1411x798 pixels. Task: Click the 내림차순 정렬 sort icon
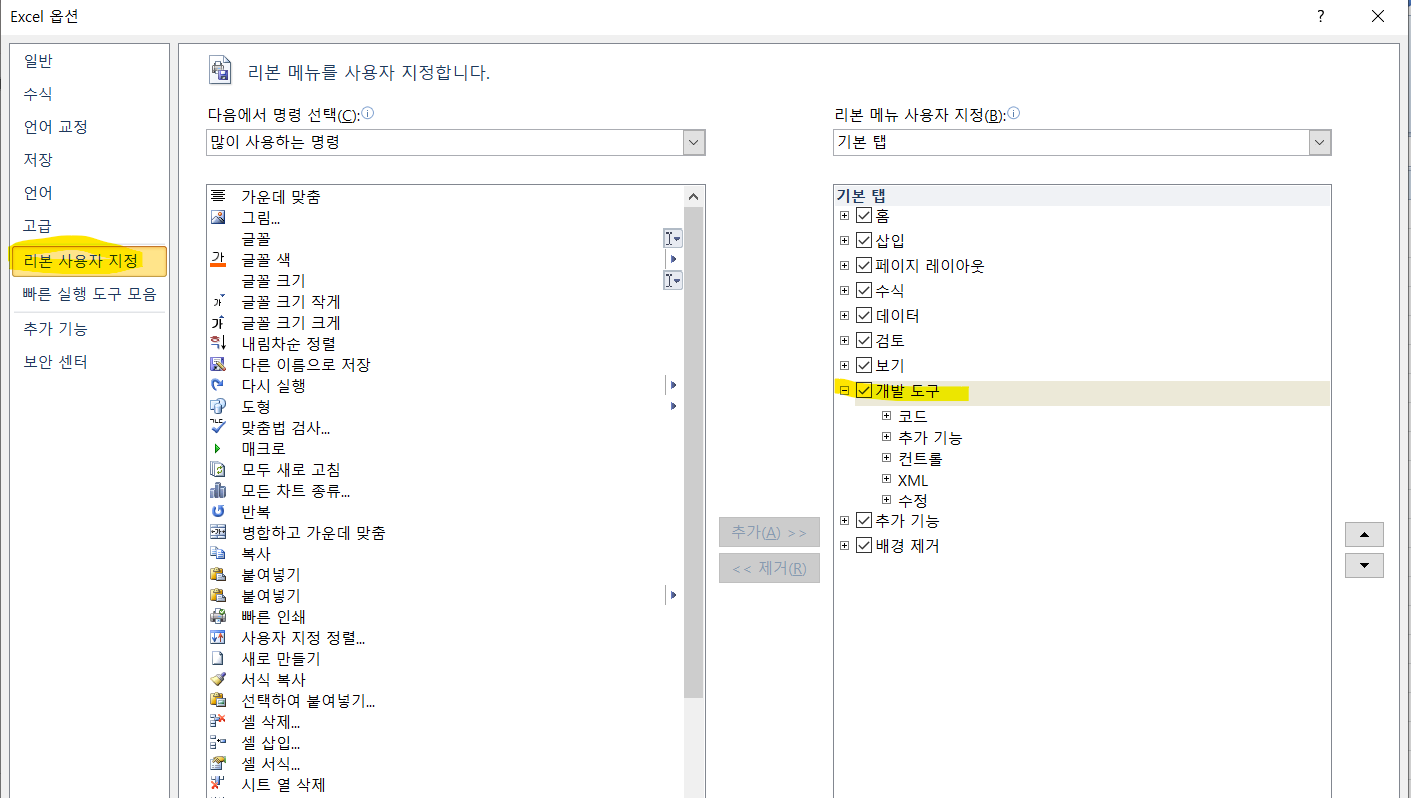[x=218, y=343]
